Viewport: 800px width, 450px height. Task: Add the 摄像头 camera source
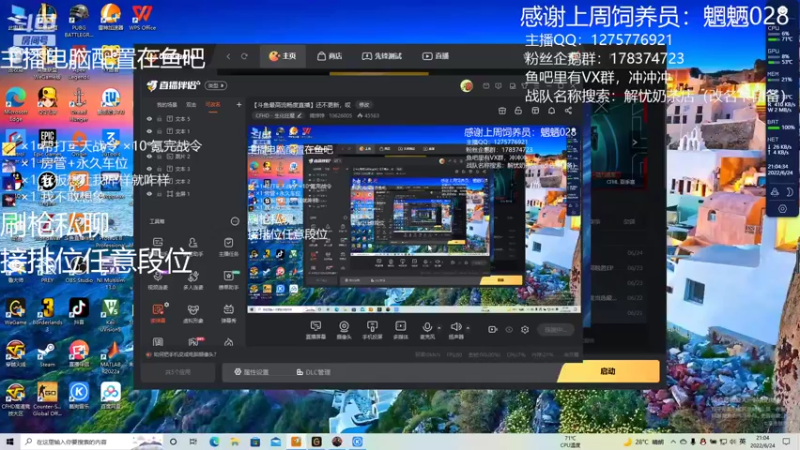pyautogui.click(x=344, y=330)
